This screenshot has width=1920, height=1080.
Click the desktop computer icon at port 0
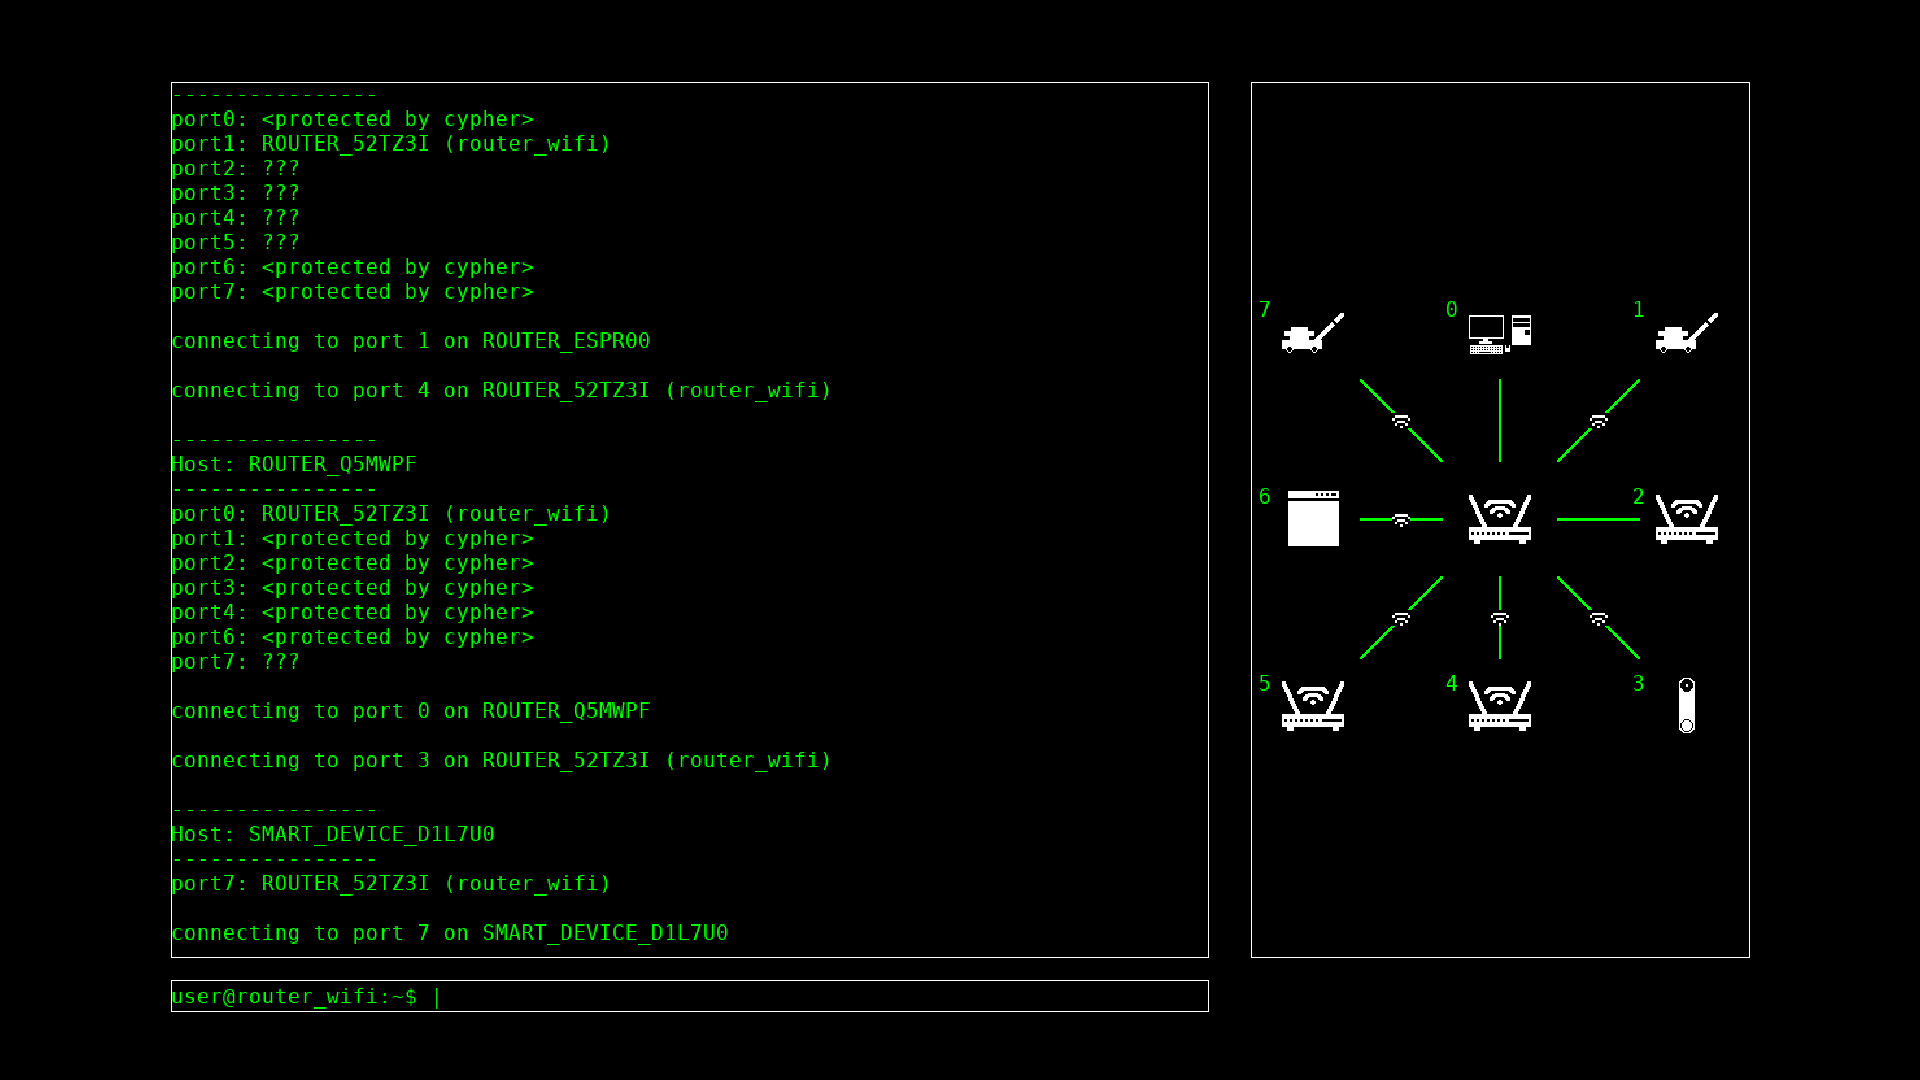point(1499,333)
